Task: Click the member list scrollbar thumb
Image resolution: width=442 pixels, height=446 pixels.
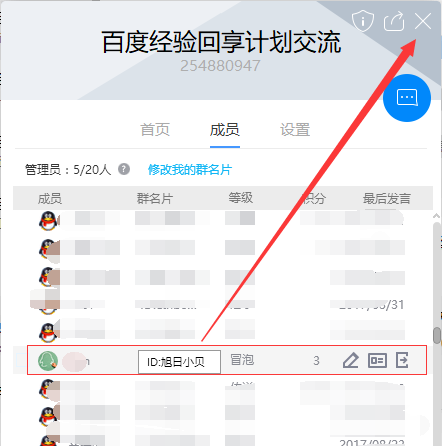Action: click(x=437, y=335)
